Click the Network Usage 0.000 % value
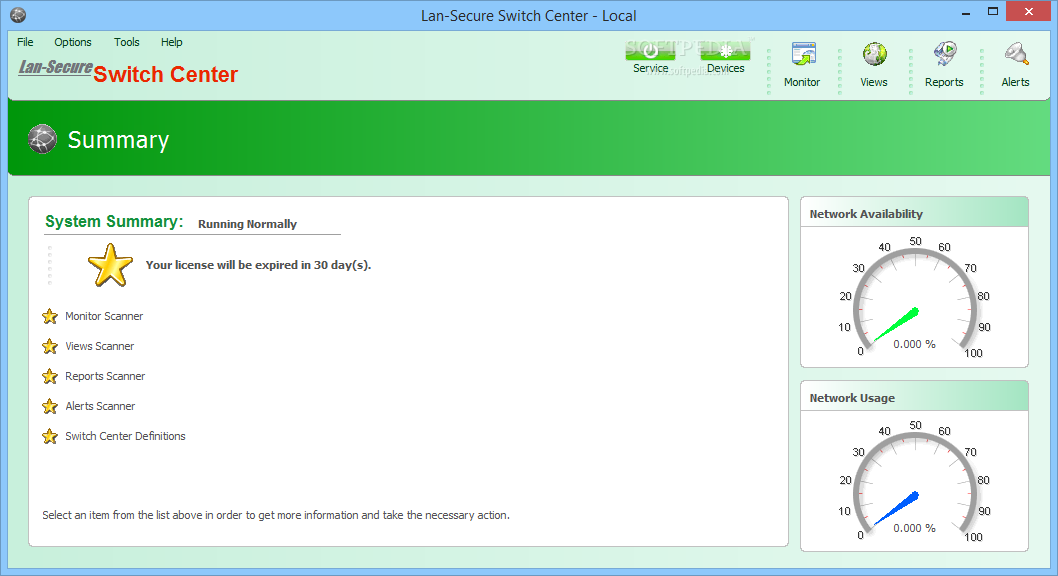This screenshot has height=576, width=1058. tap(914, 528)
